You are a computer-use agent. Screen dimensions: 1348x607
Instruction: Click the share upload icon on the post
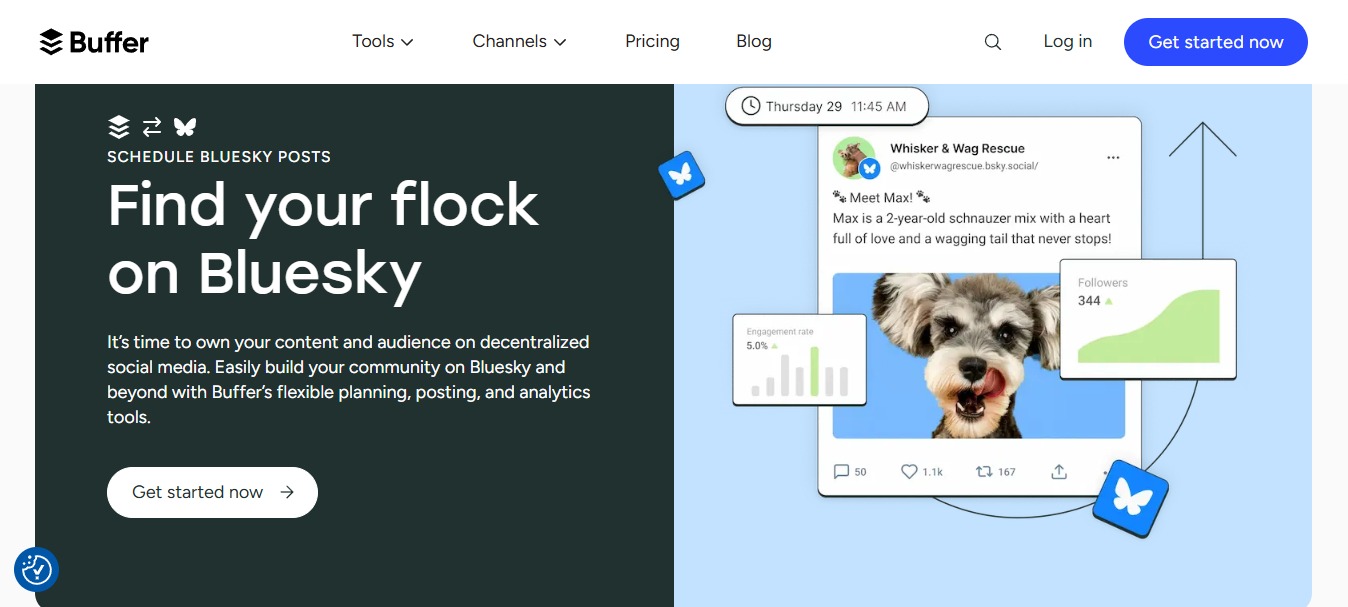point(1059,470)
